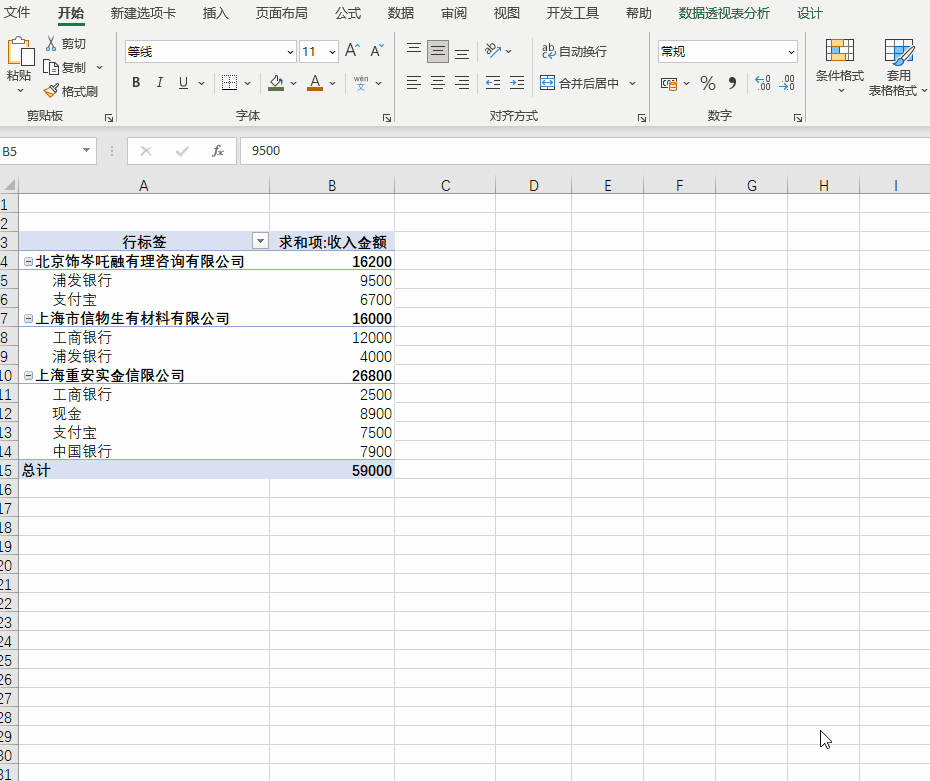
Task: Align text to vertical middle
Action: coord(438,51)
